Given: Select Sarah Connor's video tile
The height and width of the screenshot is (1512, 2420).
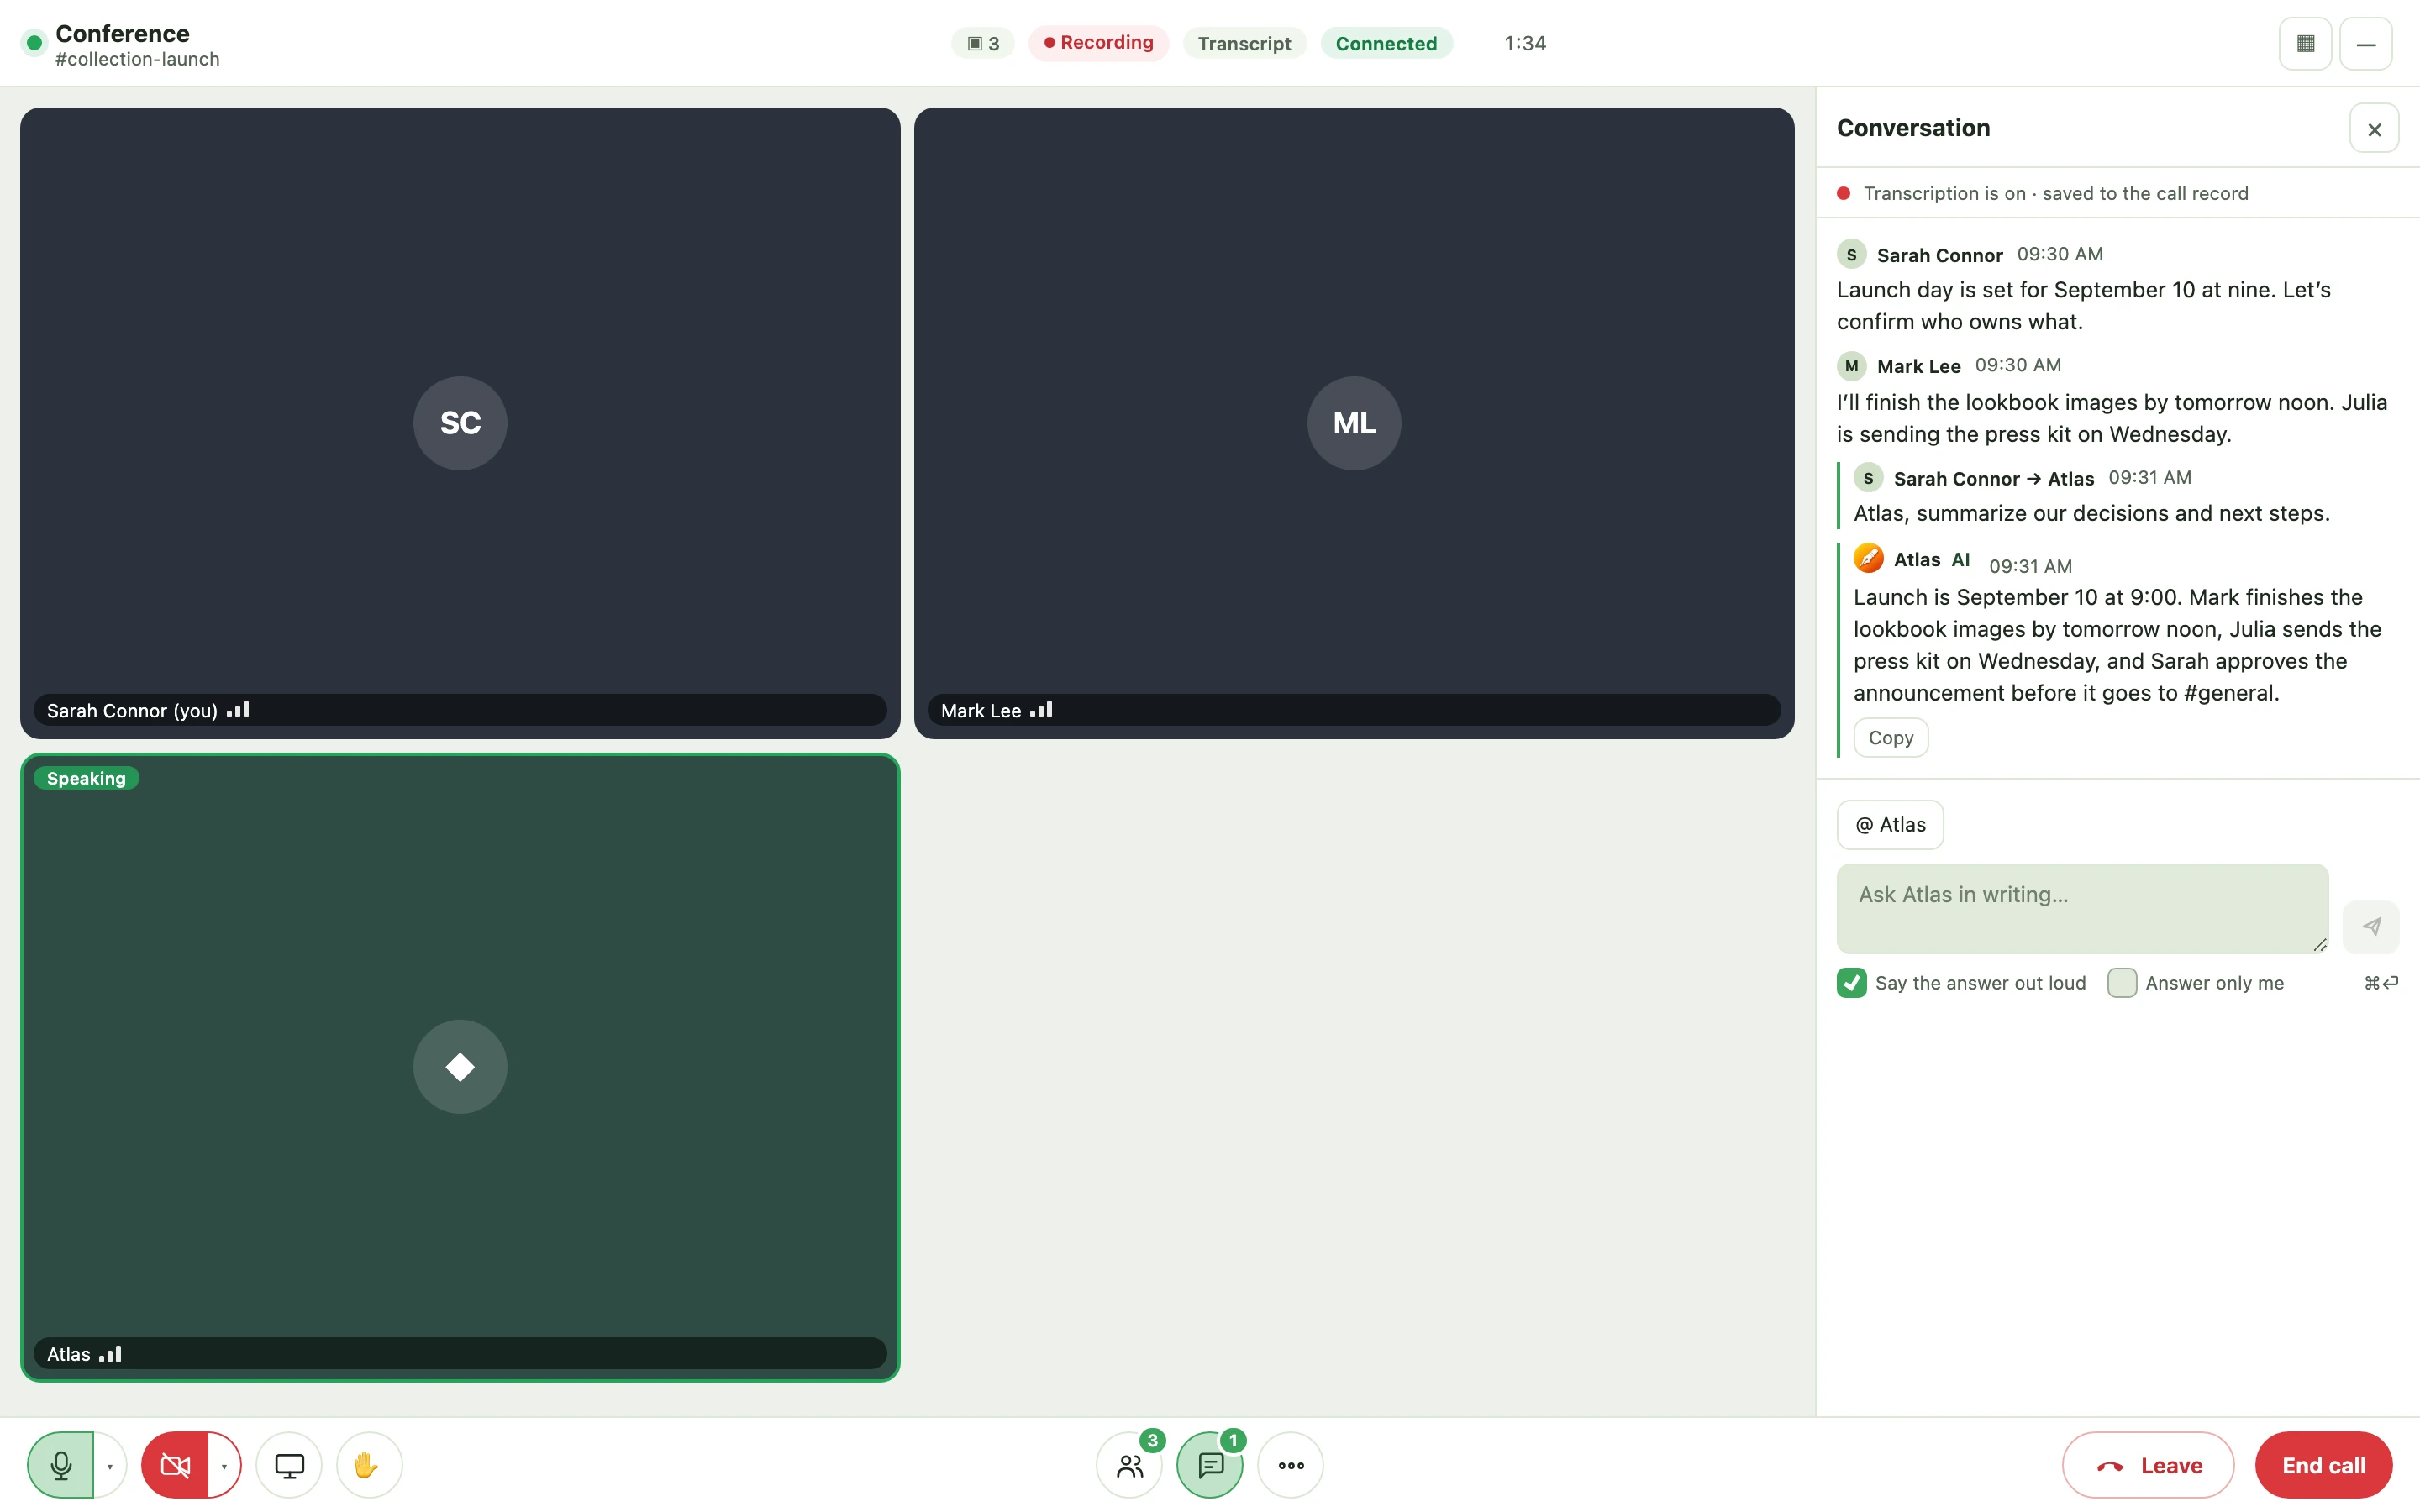Looking at the screenshot, I should (460, 423).
